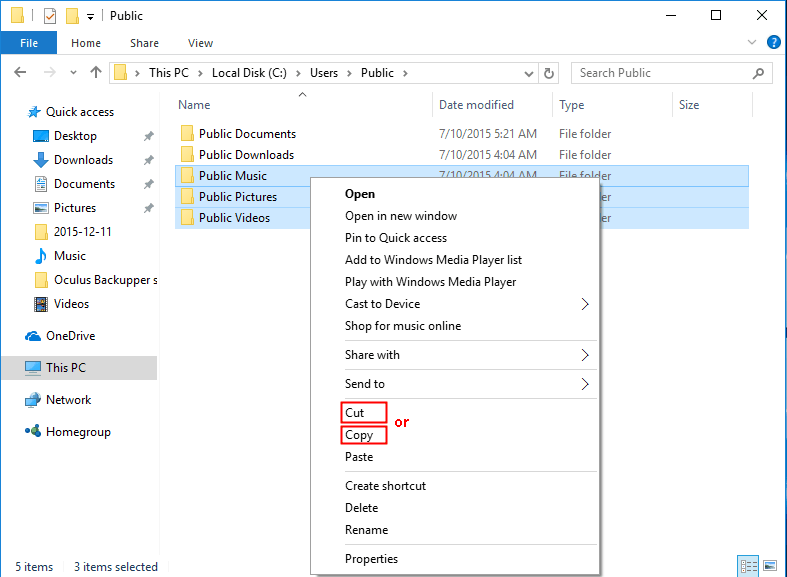Open the Help question mark icon
787x577 pixels.
(773, 43)
